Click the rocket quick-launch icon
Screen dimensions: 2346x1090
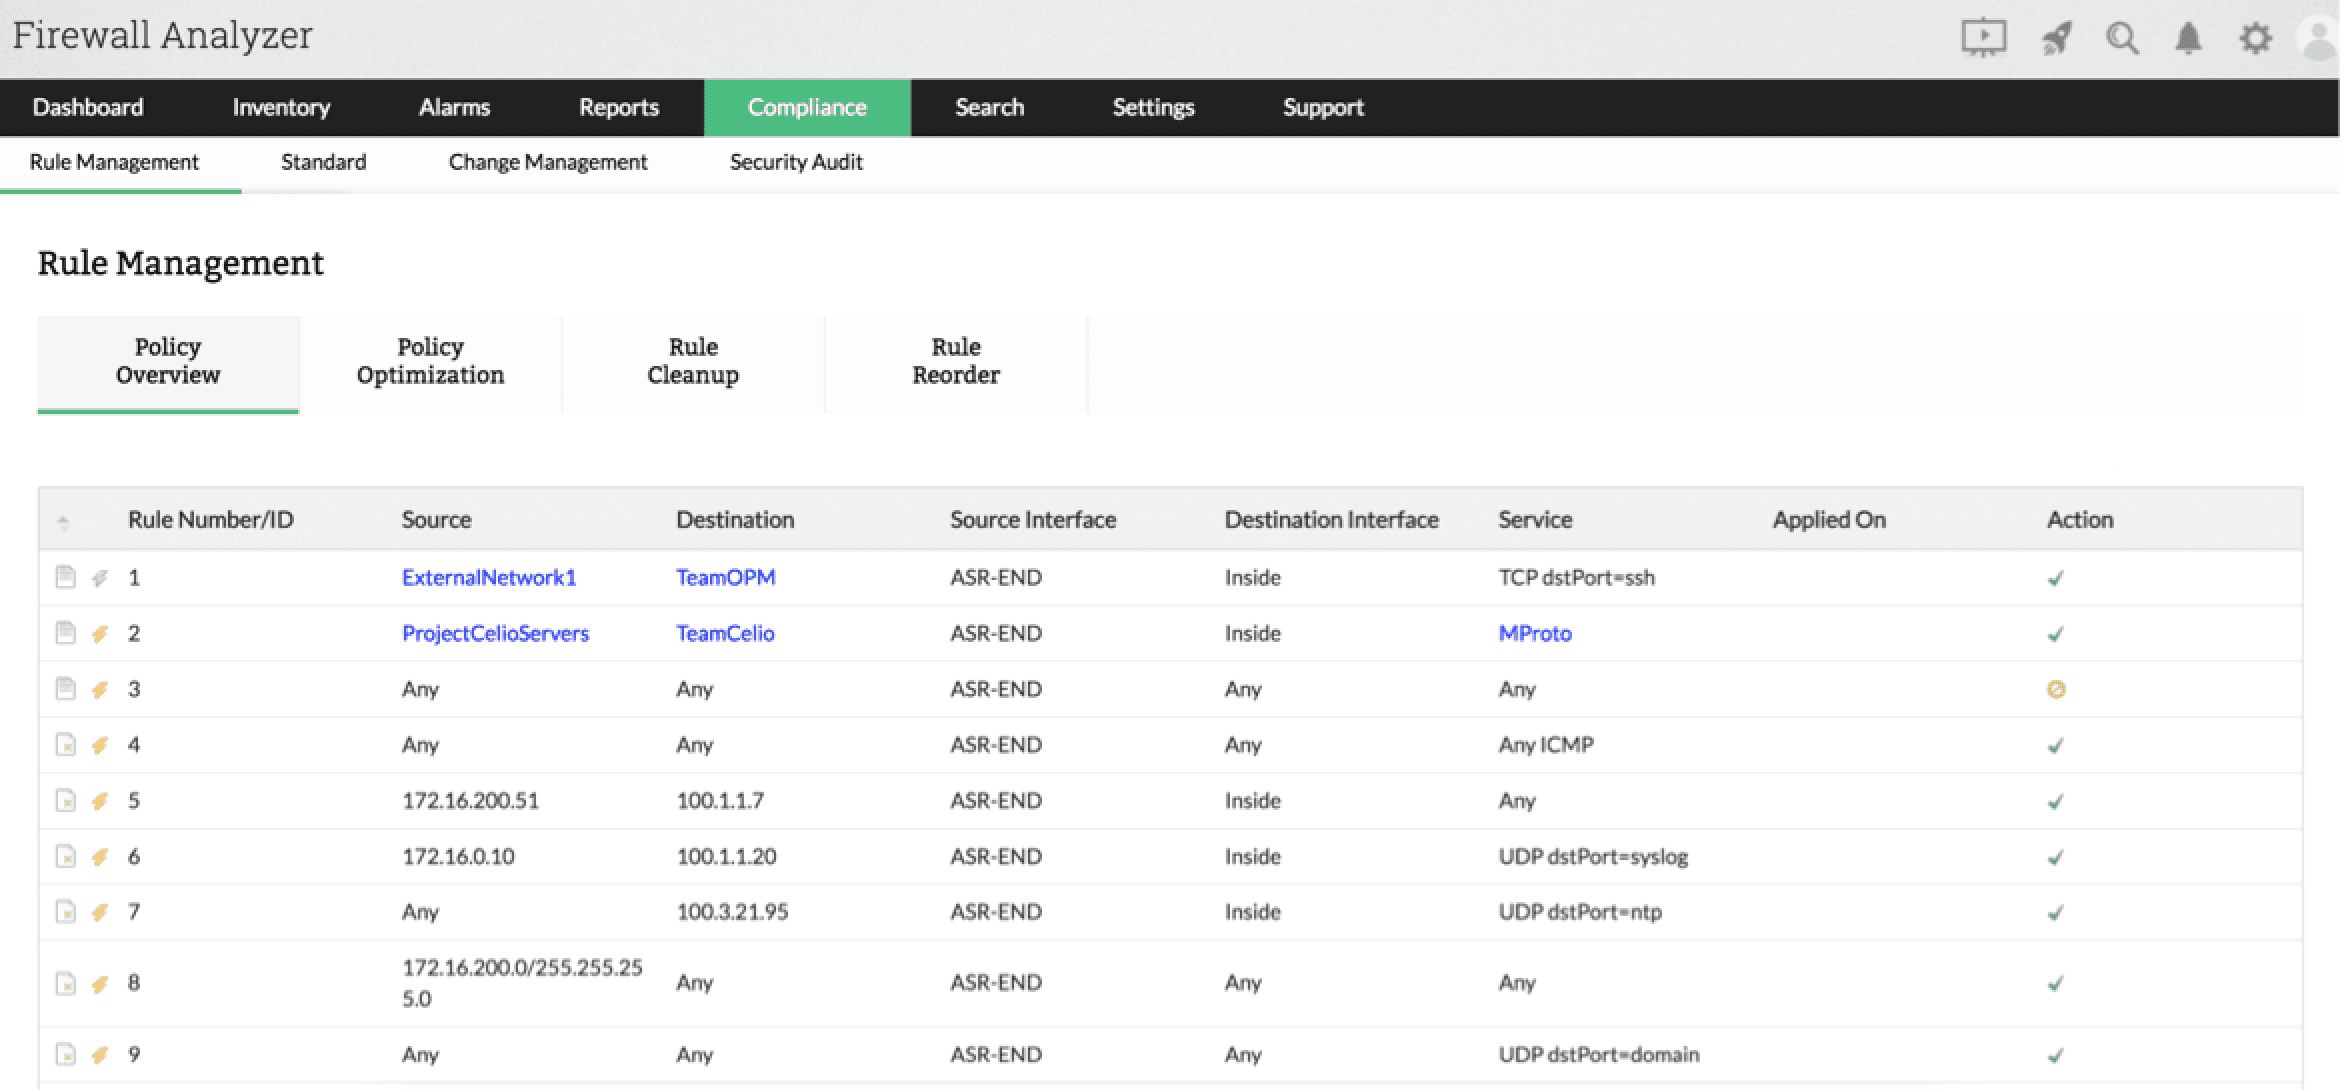tap(2056, 38)
